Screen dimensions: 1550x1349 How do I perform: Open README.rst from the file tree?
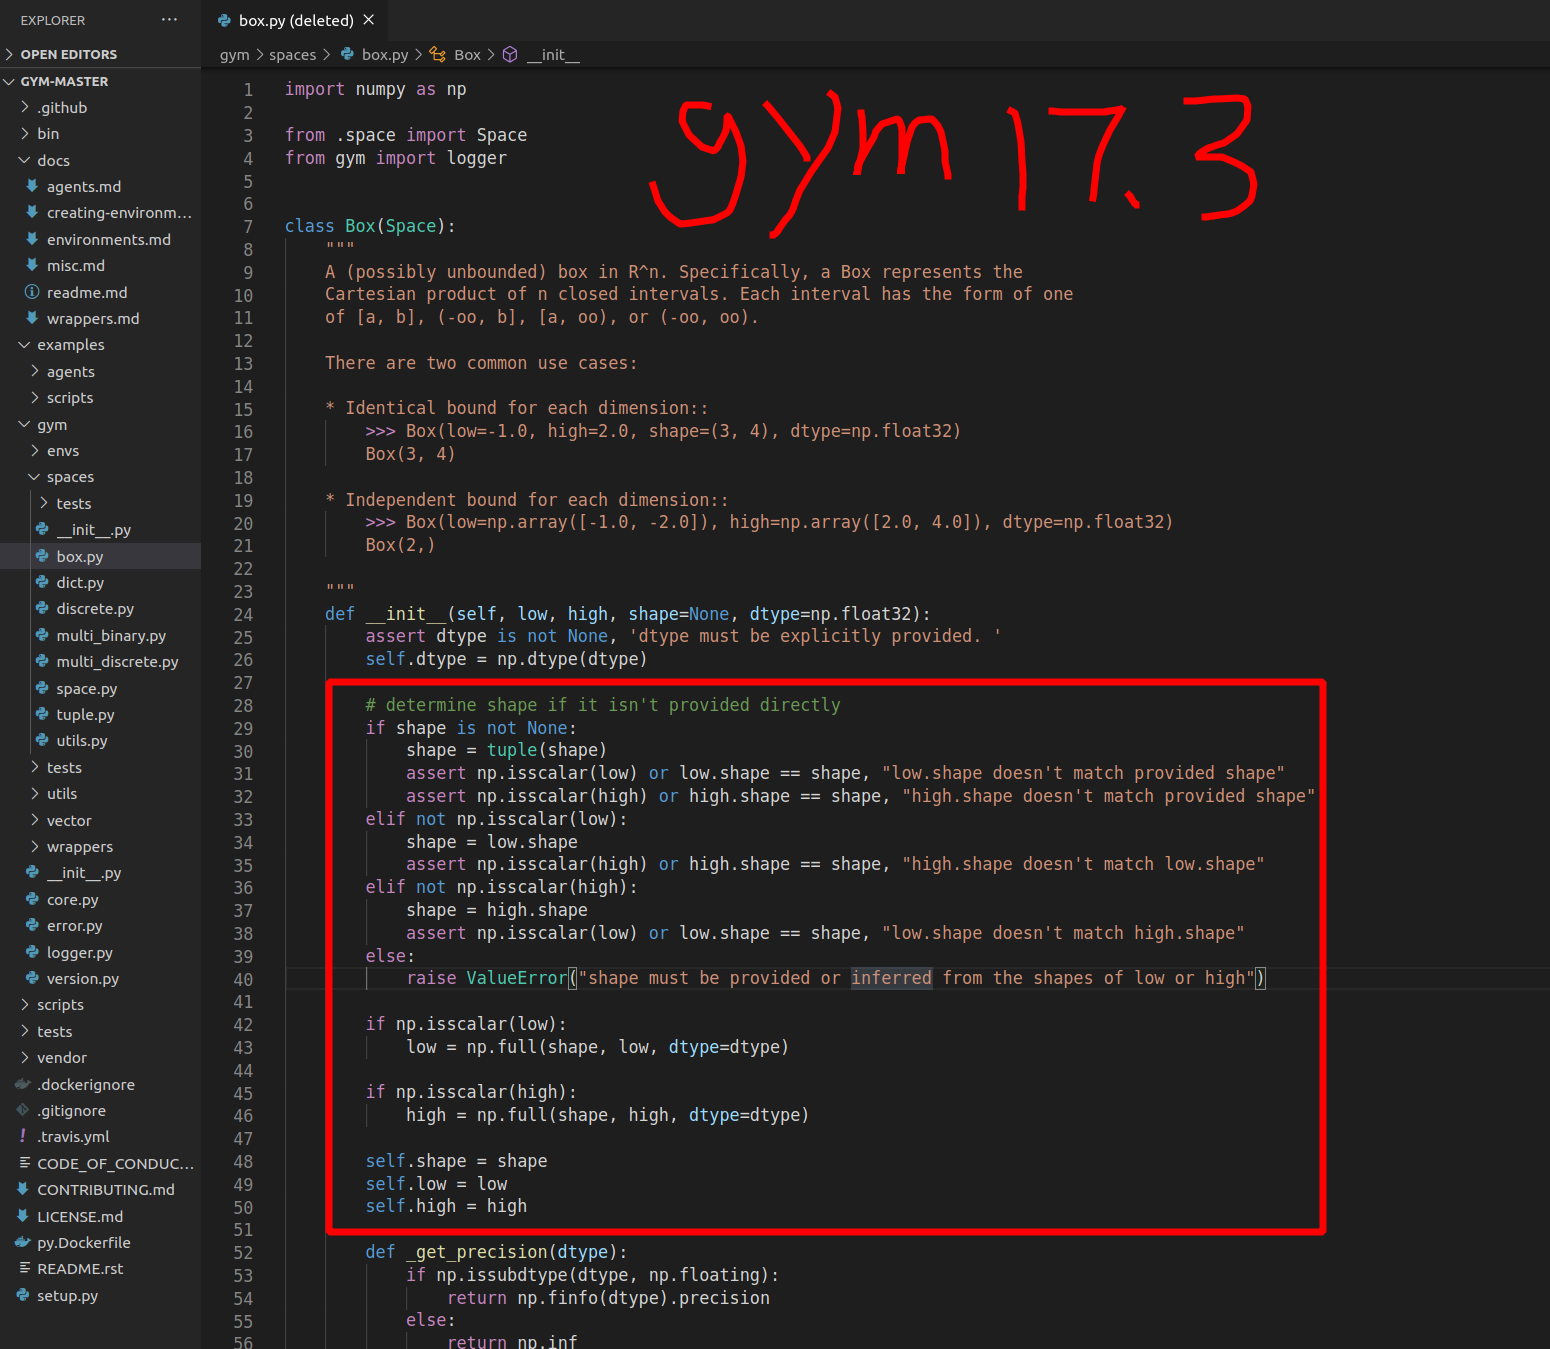(x=100, y=1268)
